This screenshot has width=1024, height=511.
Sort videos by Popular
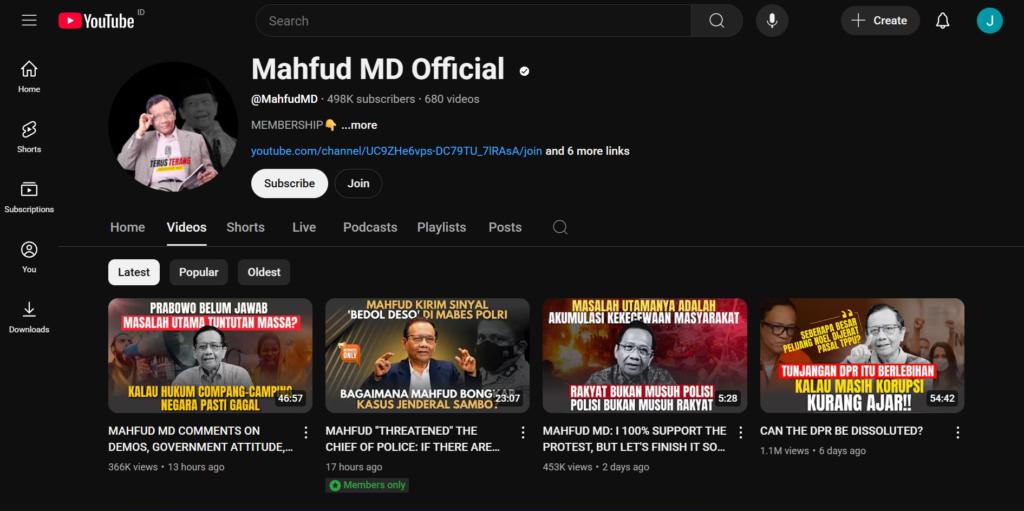[199, 272]
